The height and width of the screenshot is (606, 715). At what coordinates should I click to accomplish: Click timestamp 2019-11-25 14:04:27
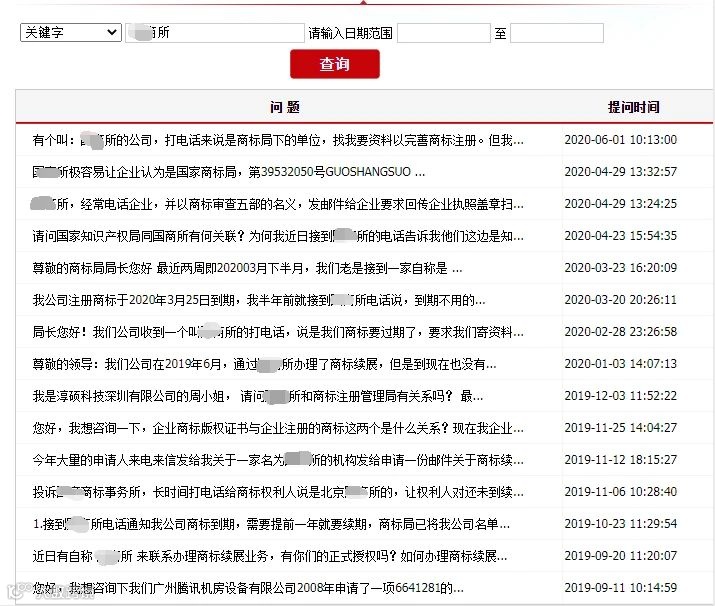(621, 427)
